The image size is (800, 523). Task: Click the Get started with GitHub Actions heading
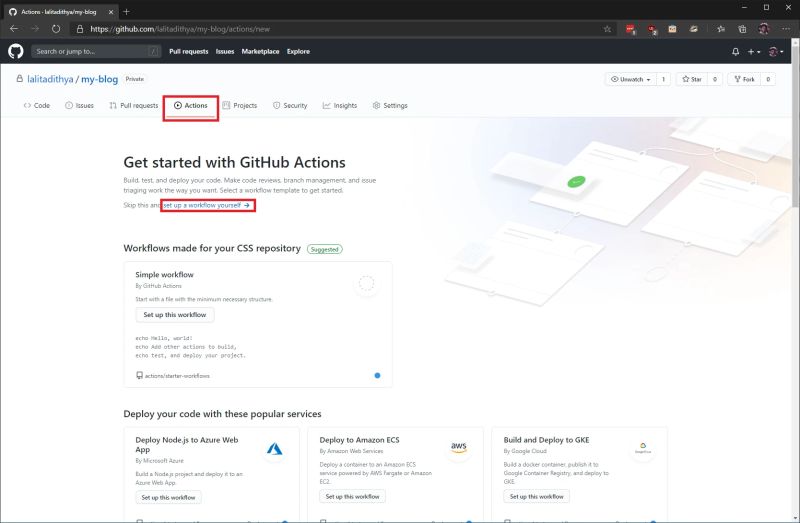click(234, 162)
